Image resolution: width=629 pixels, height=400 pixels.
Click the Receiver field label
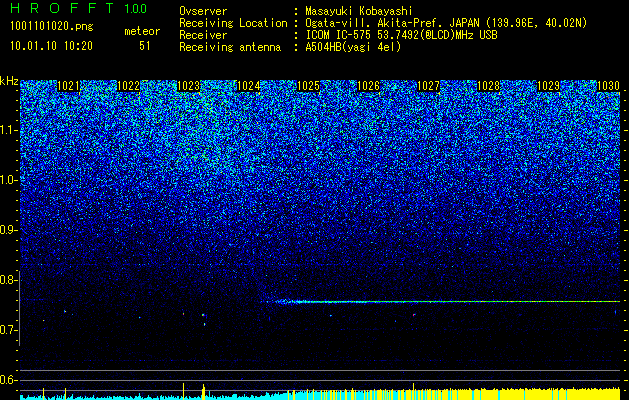tap(203, 35)
